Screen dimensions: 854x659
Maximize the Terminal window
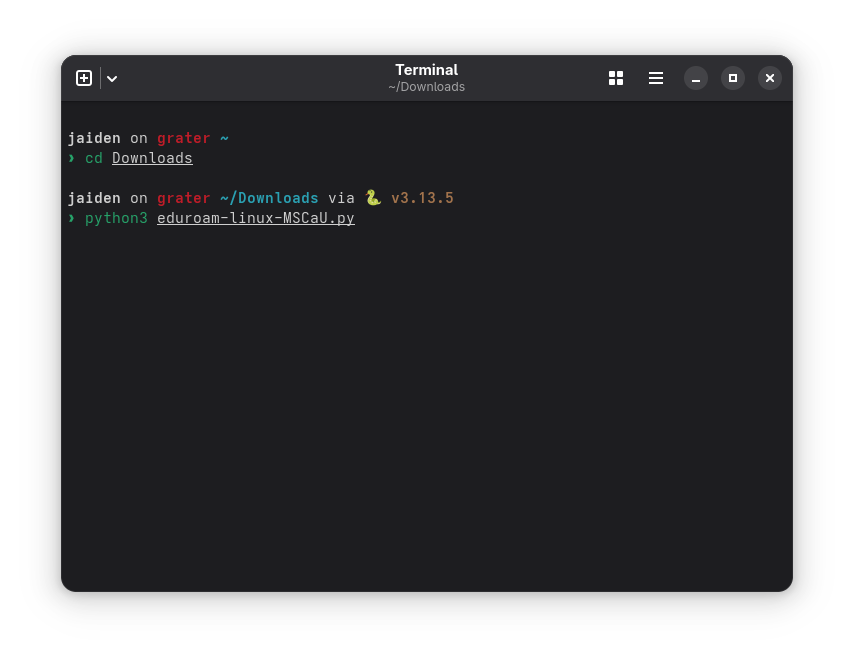[x=733, y=78]
